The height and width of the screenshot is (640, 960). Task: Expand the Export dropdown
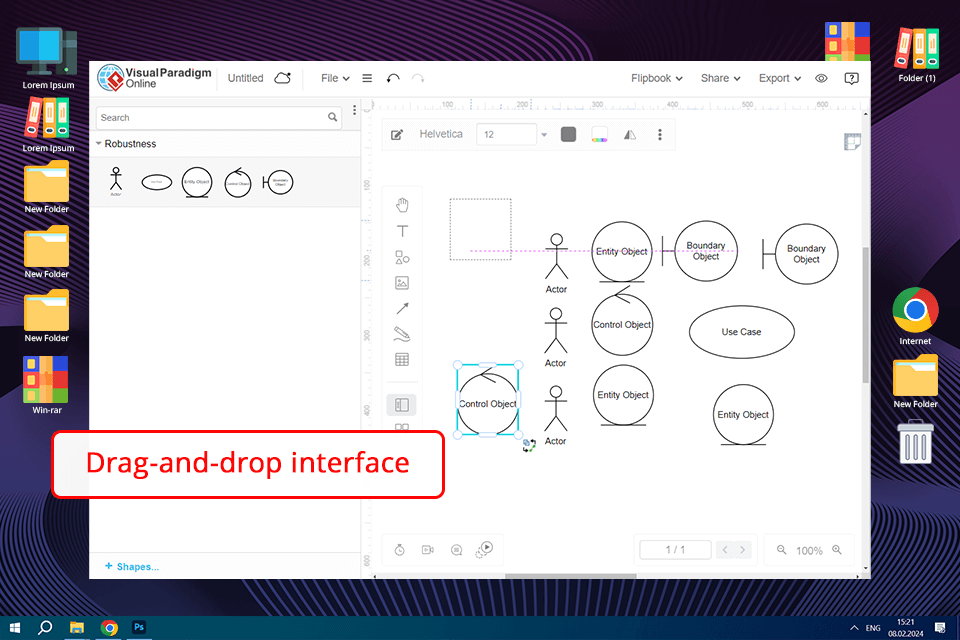click(780, 78)
